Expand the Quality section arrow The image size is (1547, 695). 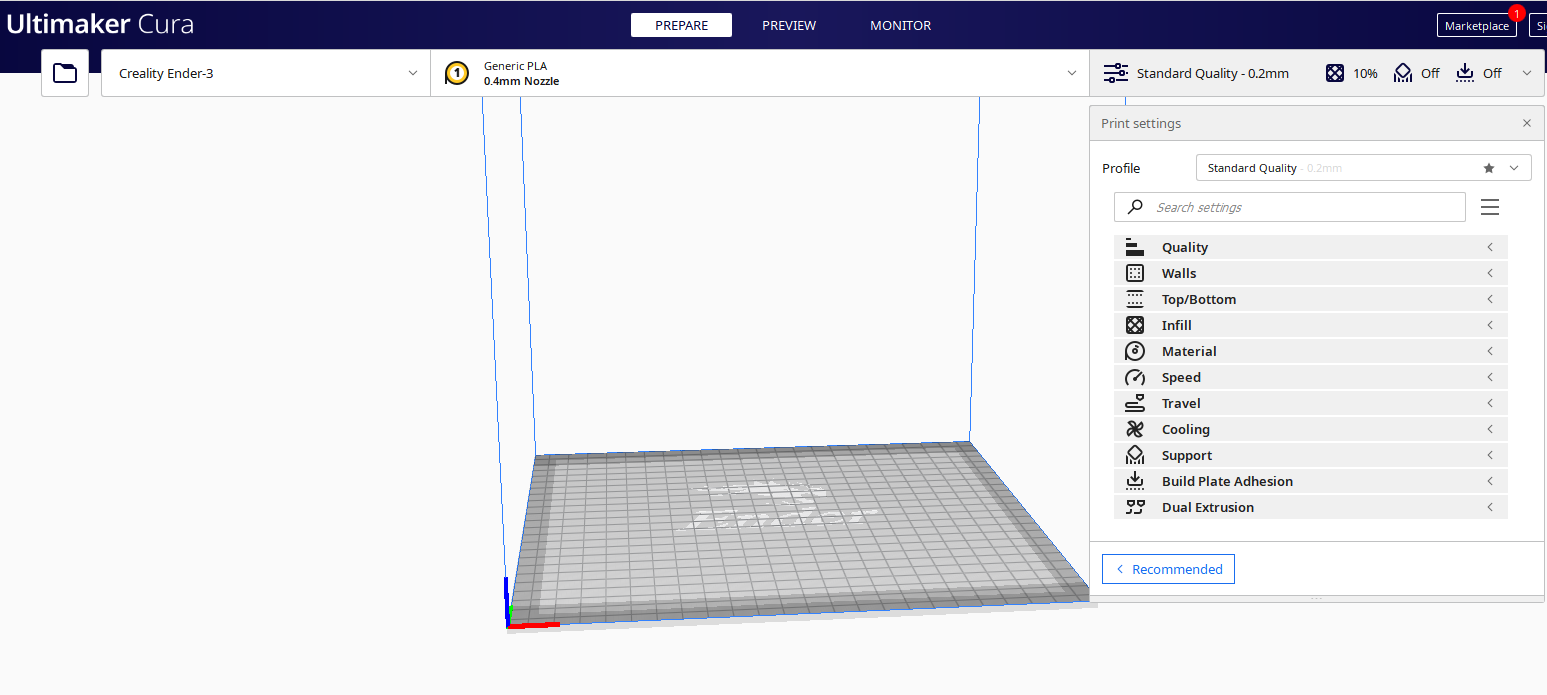pos(1490,247)
